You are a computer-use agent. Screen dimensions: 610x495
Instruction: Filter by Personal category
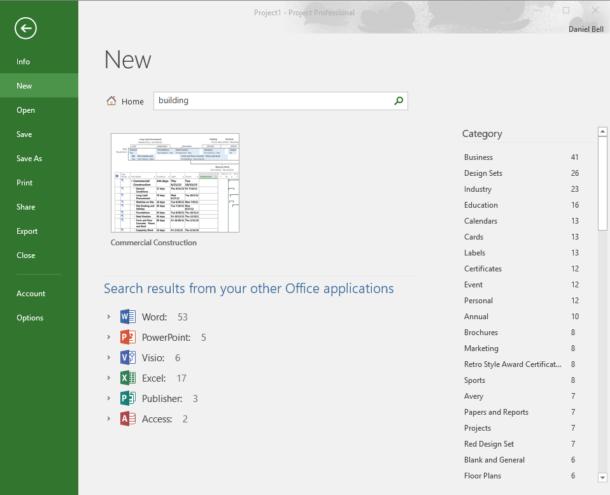click(521, 301)
